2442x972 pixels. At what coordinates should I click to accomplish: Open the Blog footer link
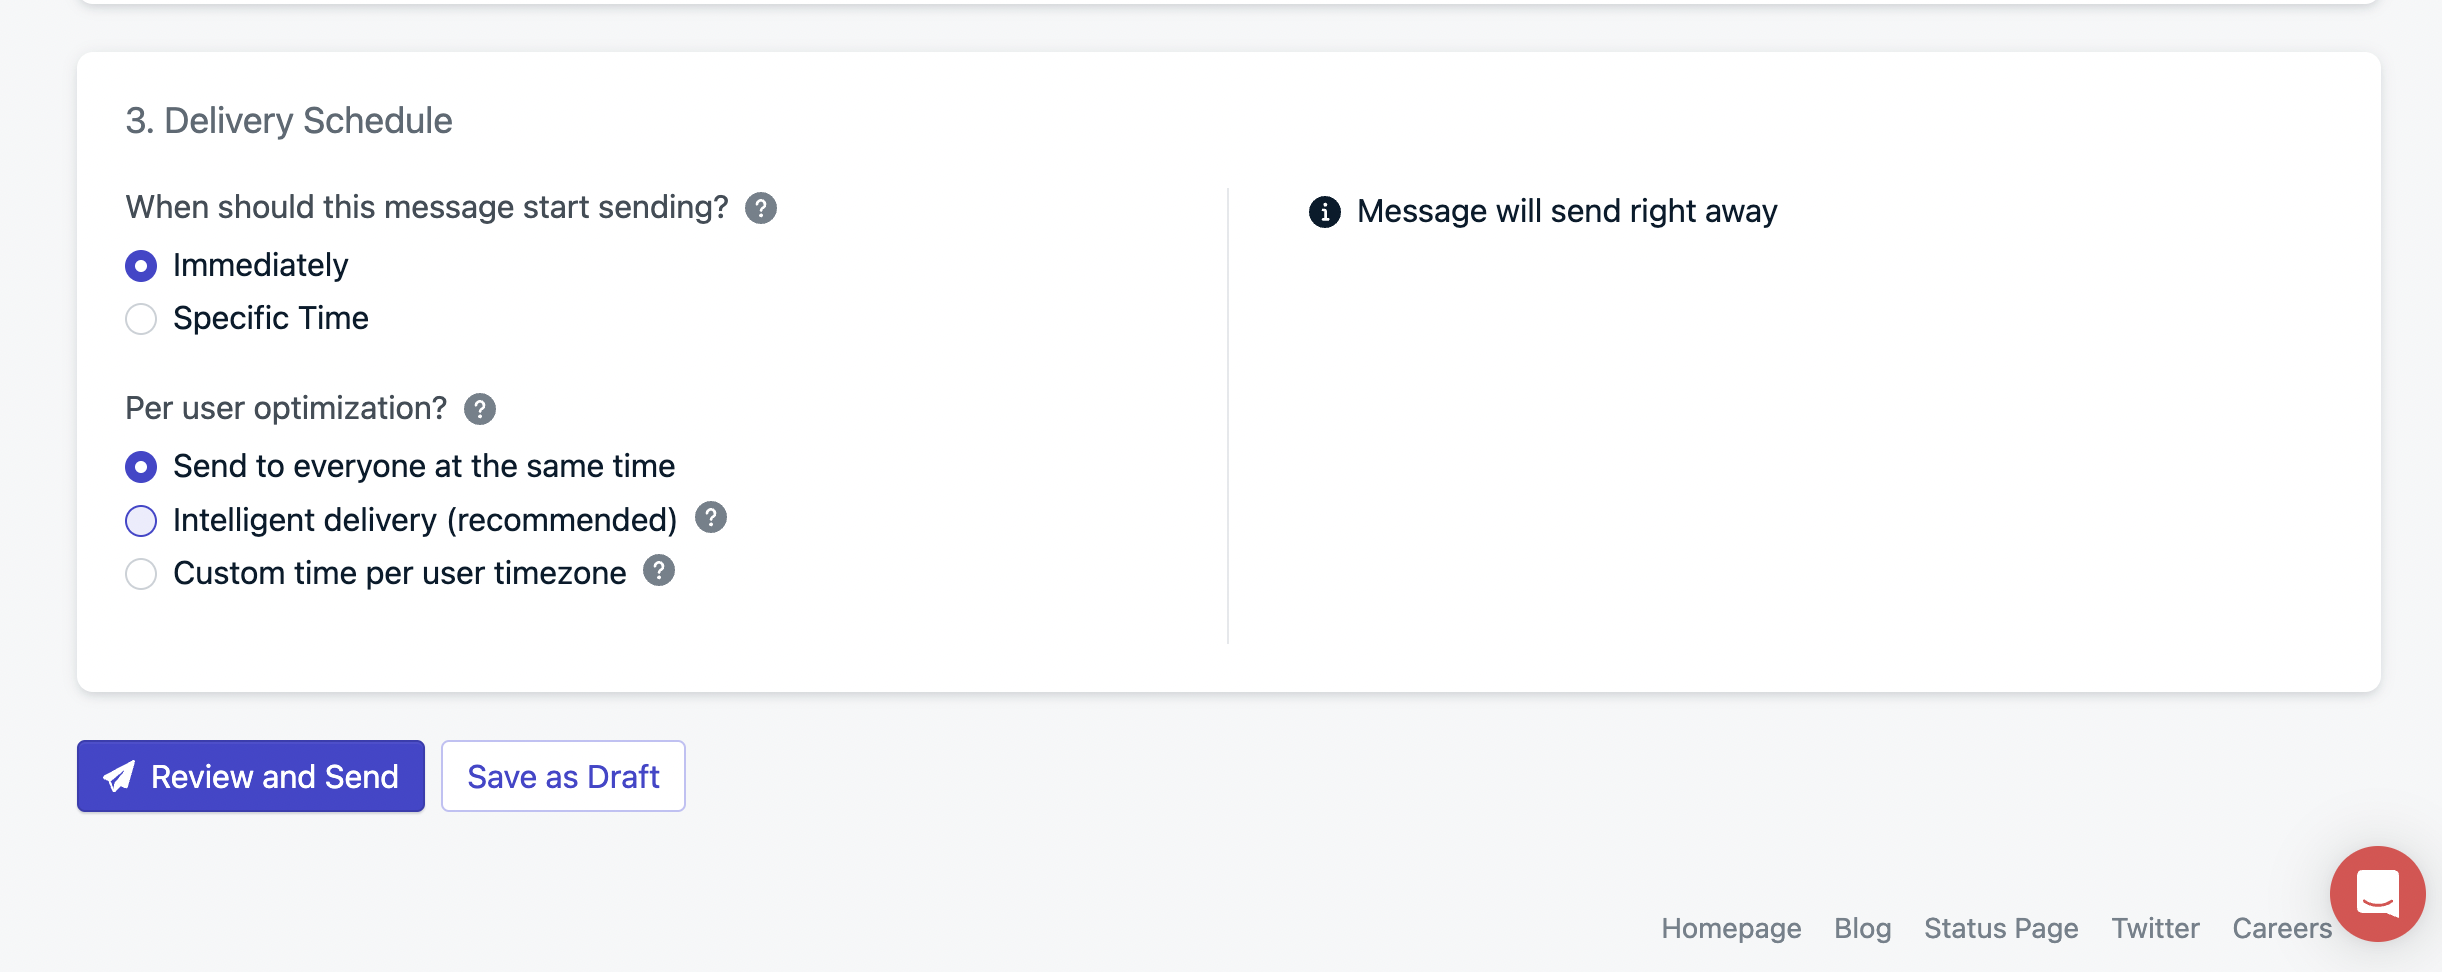[1862, 928]
